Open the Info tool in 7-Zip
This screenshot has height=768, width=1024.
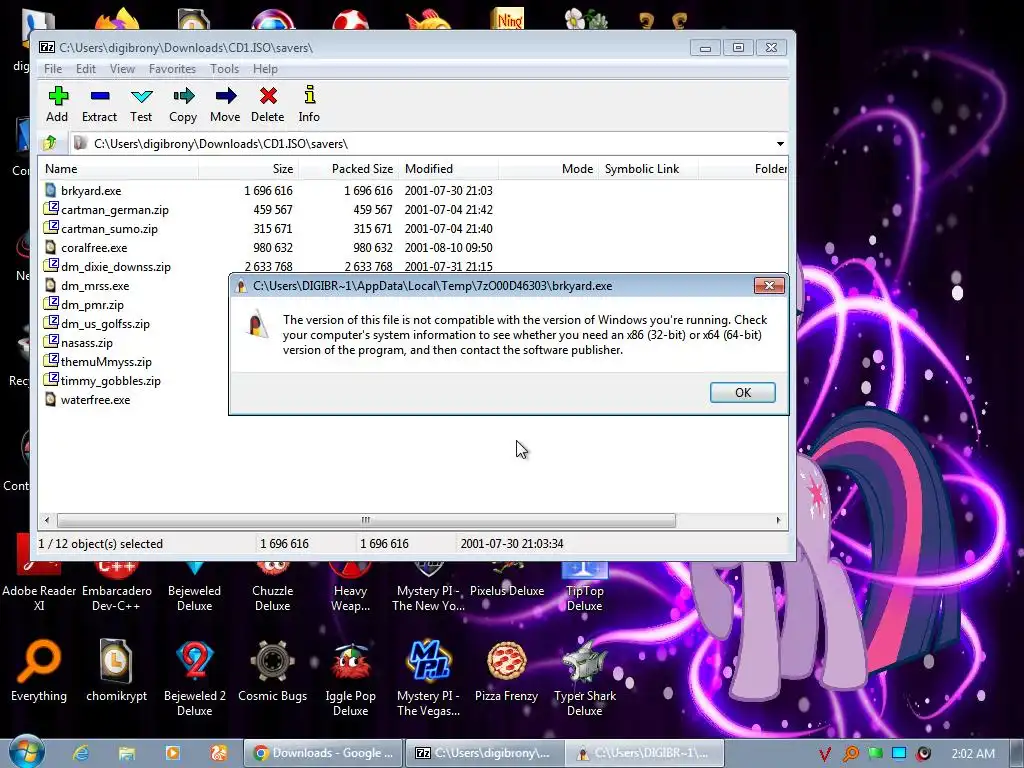coord(310,104)
